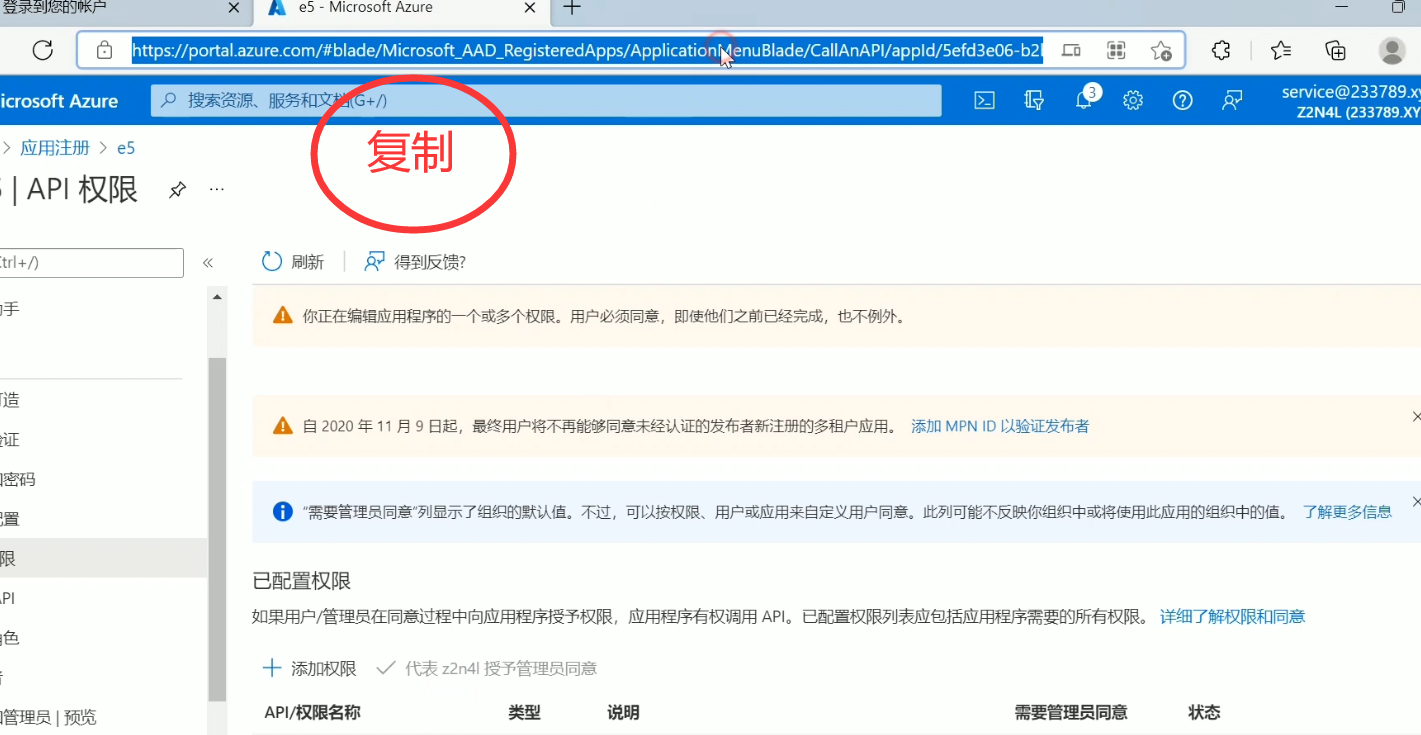Open the browser favorites list icon
The image size is (1421, 735).
(x=1281, y=50)
